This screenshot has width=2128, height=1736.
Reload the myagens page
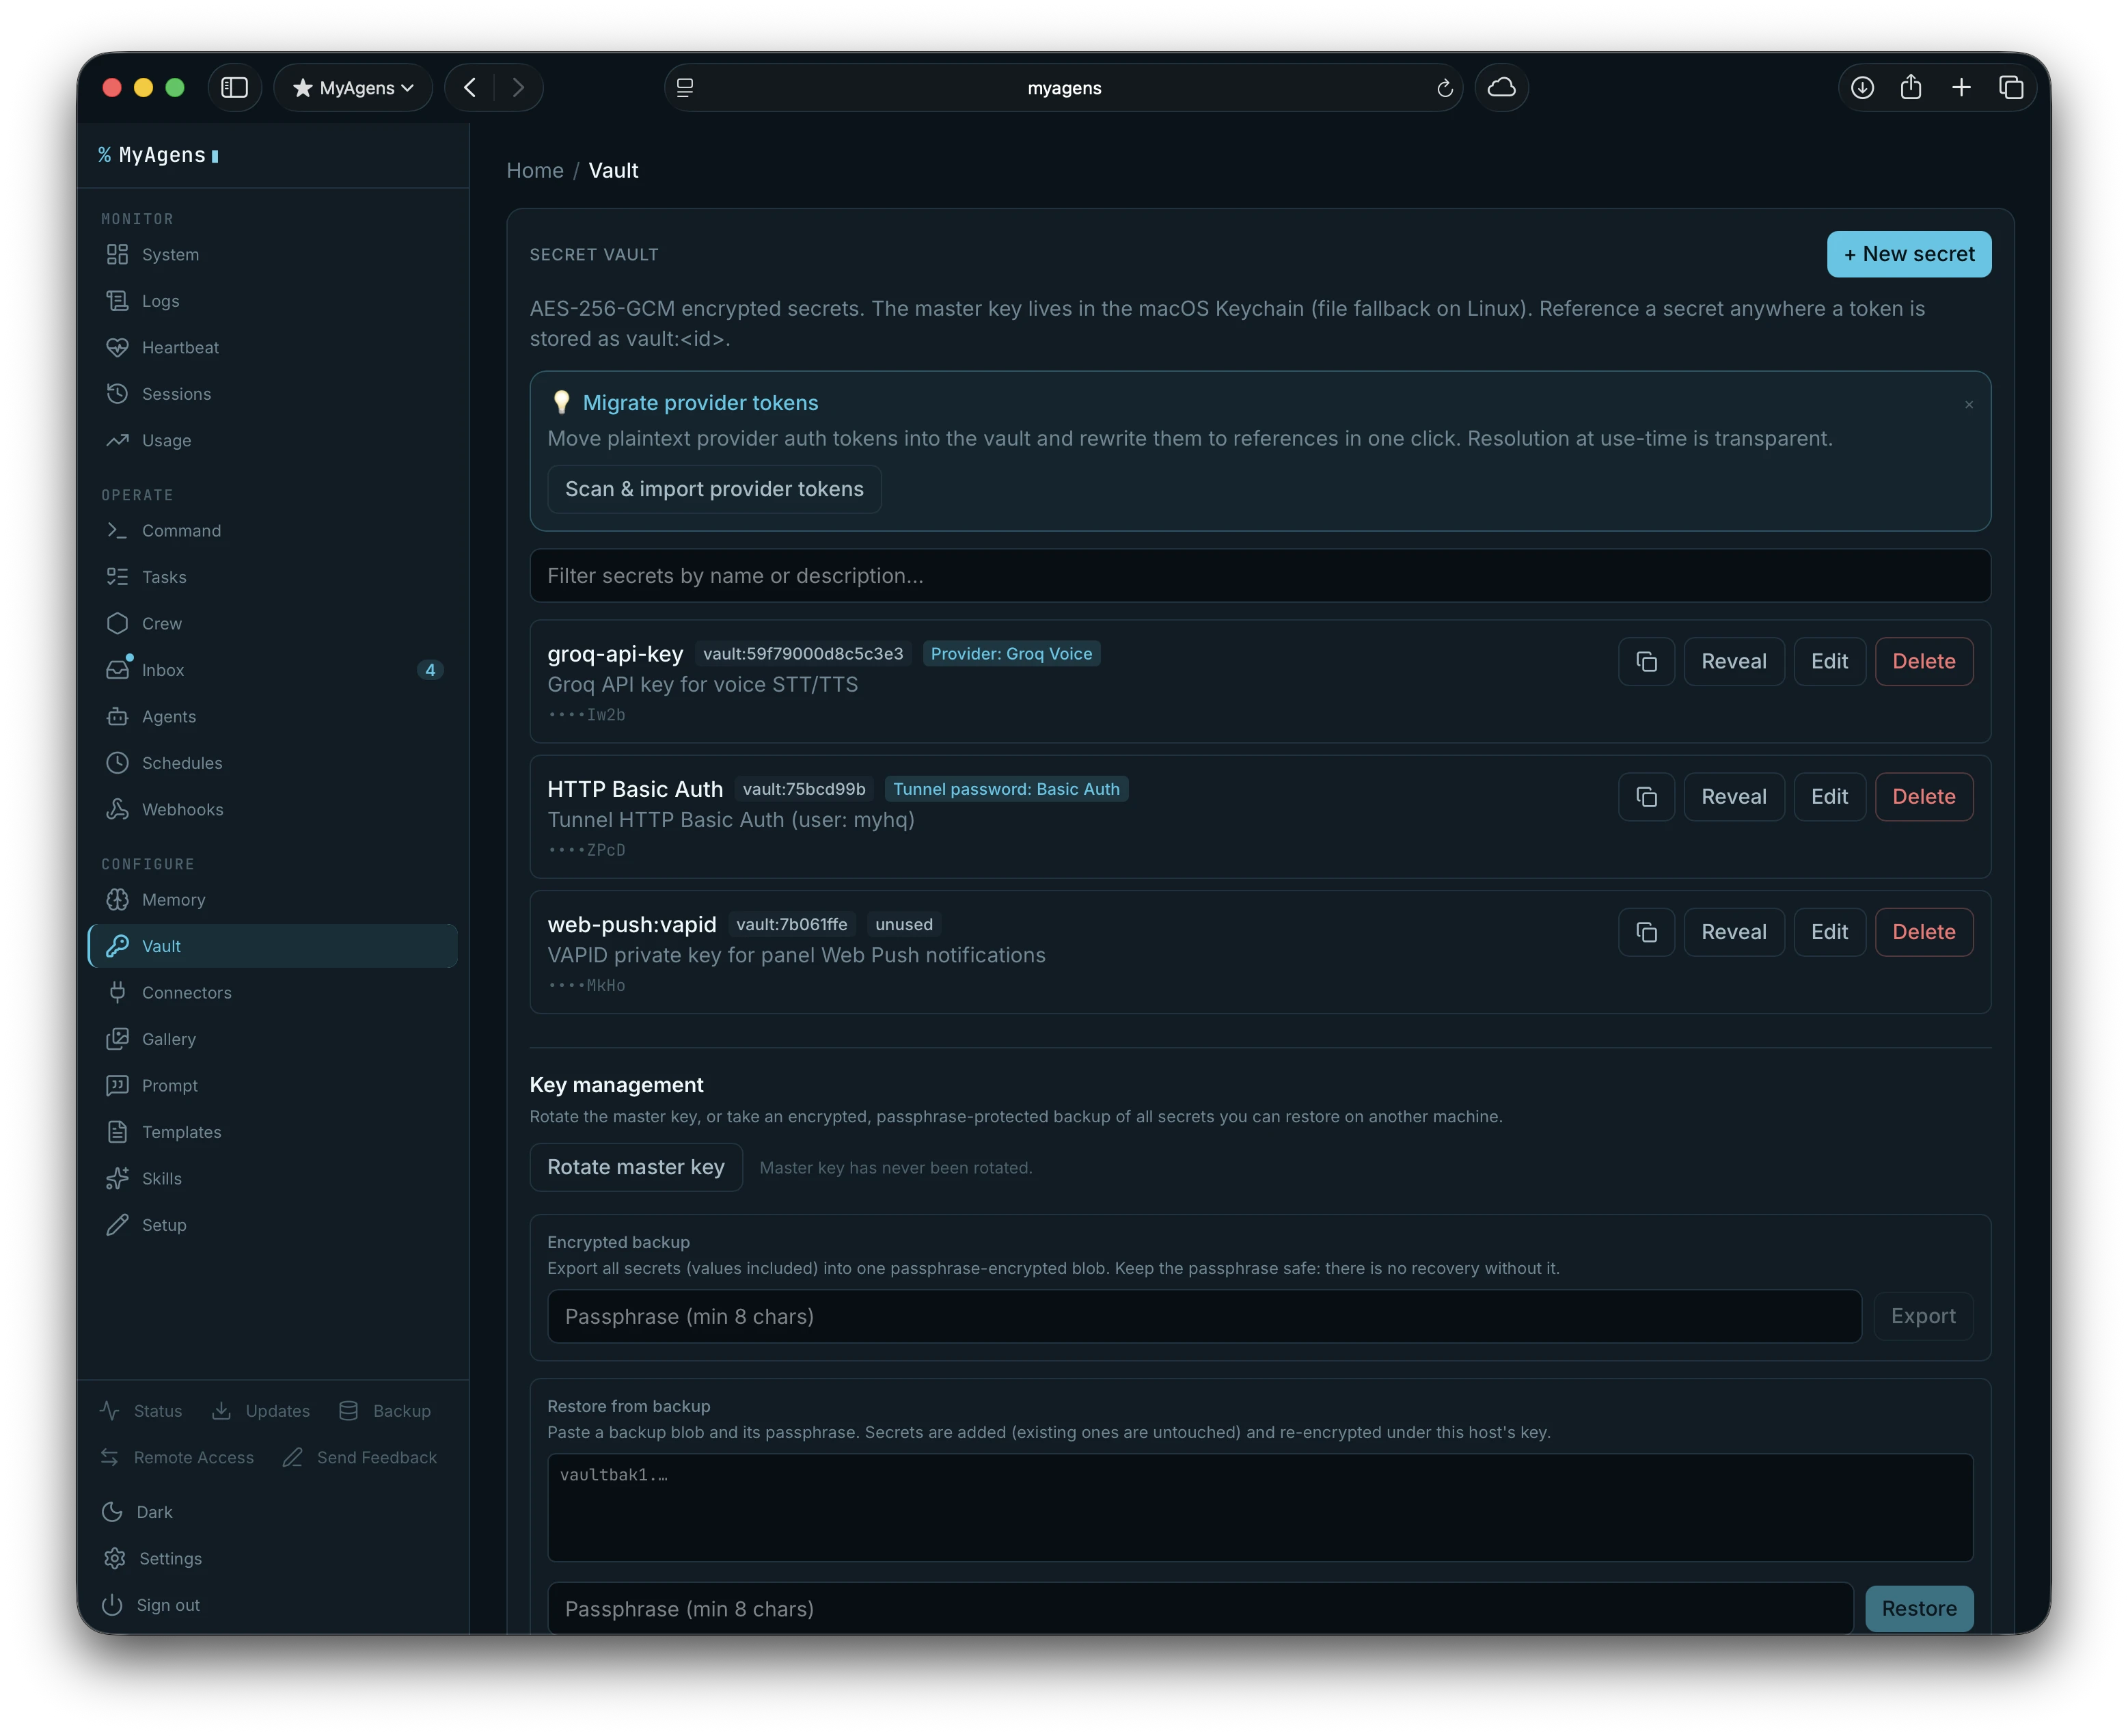(x=1444, y=88)
